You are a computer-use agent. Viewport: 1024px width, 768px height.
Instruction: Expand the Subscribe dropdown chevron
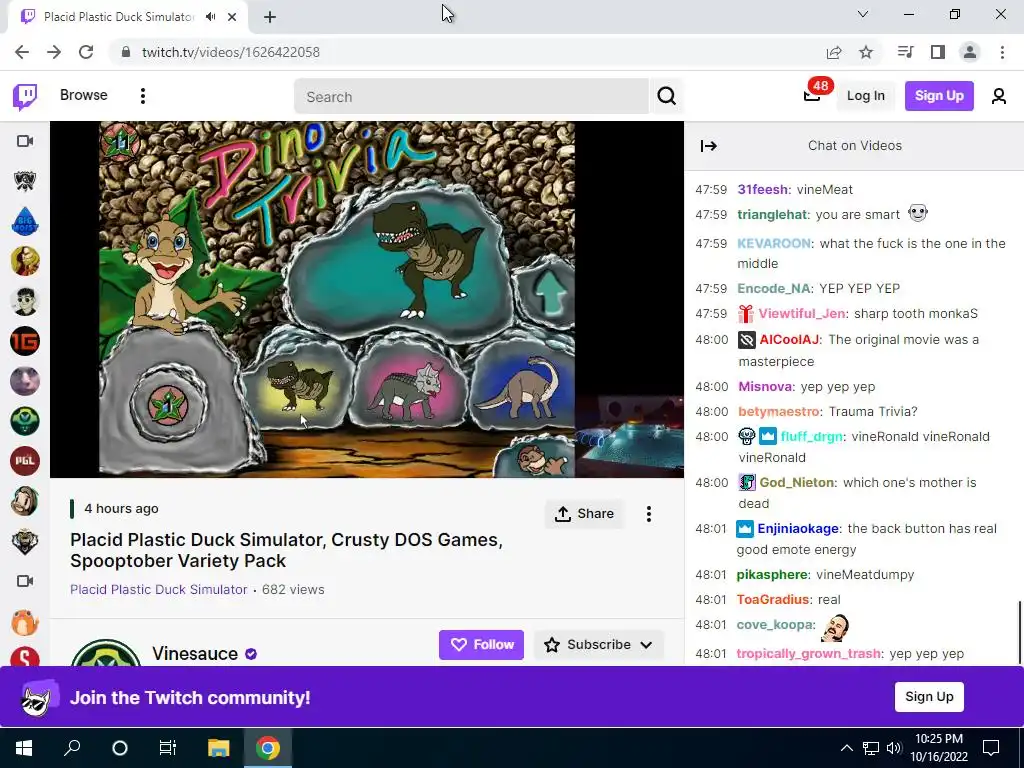647,645
